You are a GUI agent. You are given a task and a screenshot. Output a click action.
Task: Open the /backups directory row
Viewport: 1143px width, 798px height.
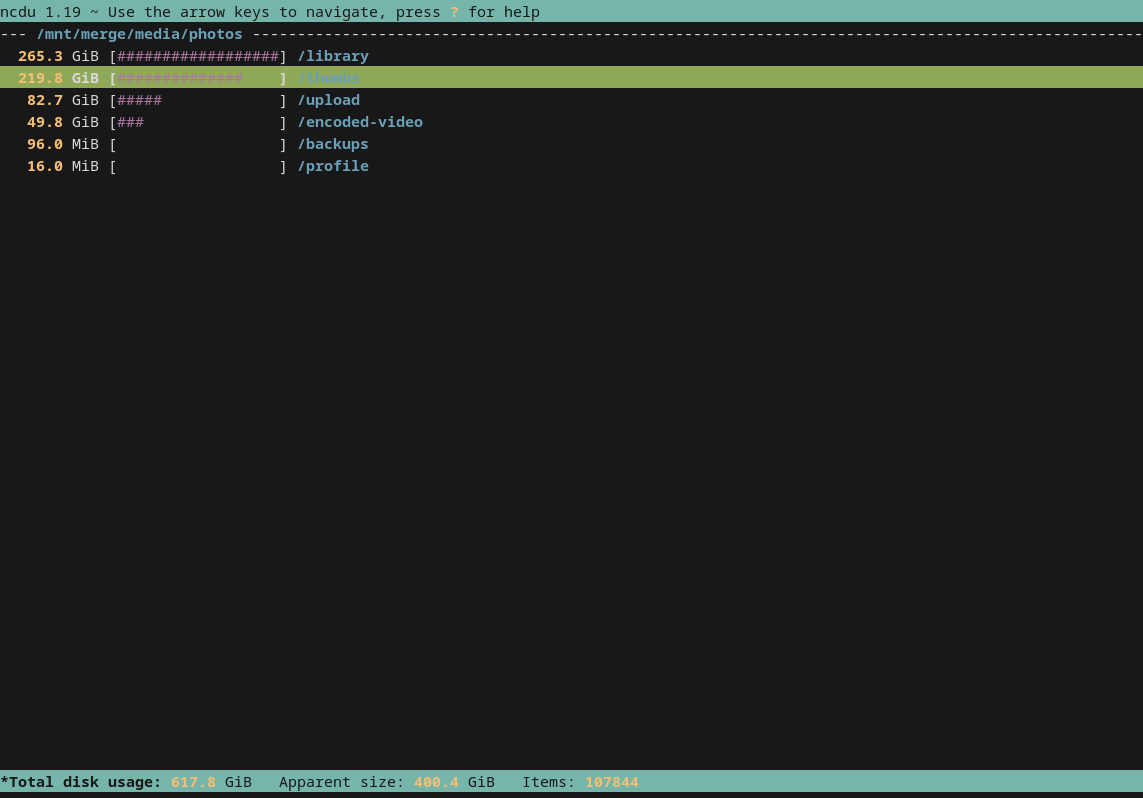(x=333, y=144)
